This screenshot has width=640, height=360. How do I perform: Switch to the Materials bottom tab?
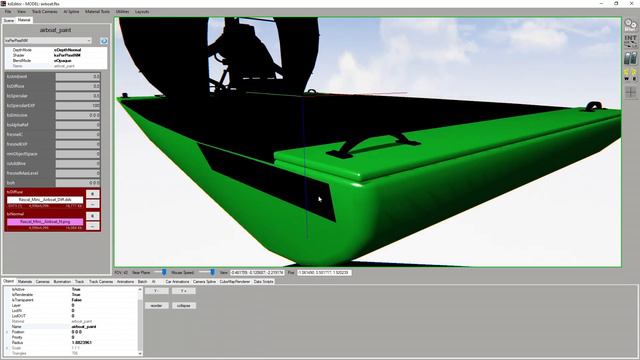pyautogui.click(x=24, y=282)
